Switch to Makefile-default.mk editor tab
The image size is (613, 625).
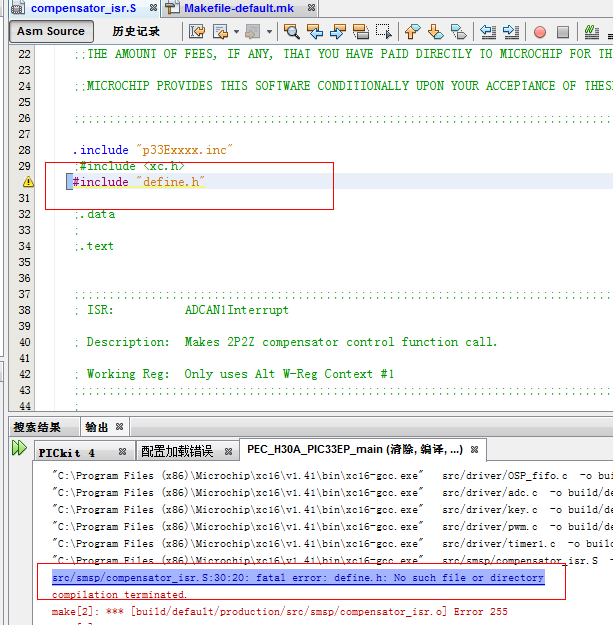click(239, 8)
